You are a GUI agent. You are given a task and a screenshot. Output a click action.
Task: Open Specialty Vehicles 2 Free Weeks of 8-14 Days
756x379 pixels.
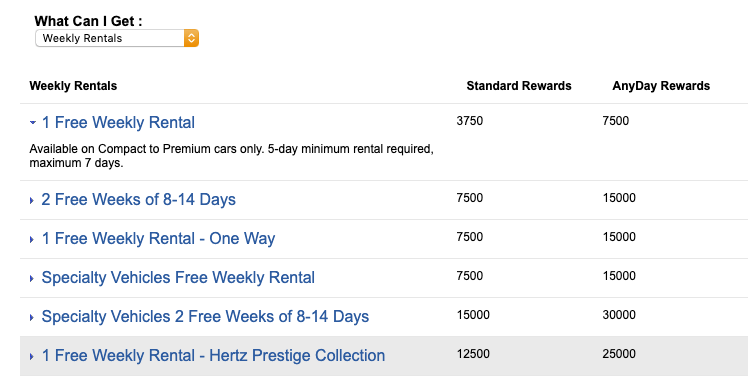(205, 317)
